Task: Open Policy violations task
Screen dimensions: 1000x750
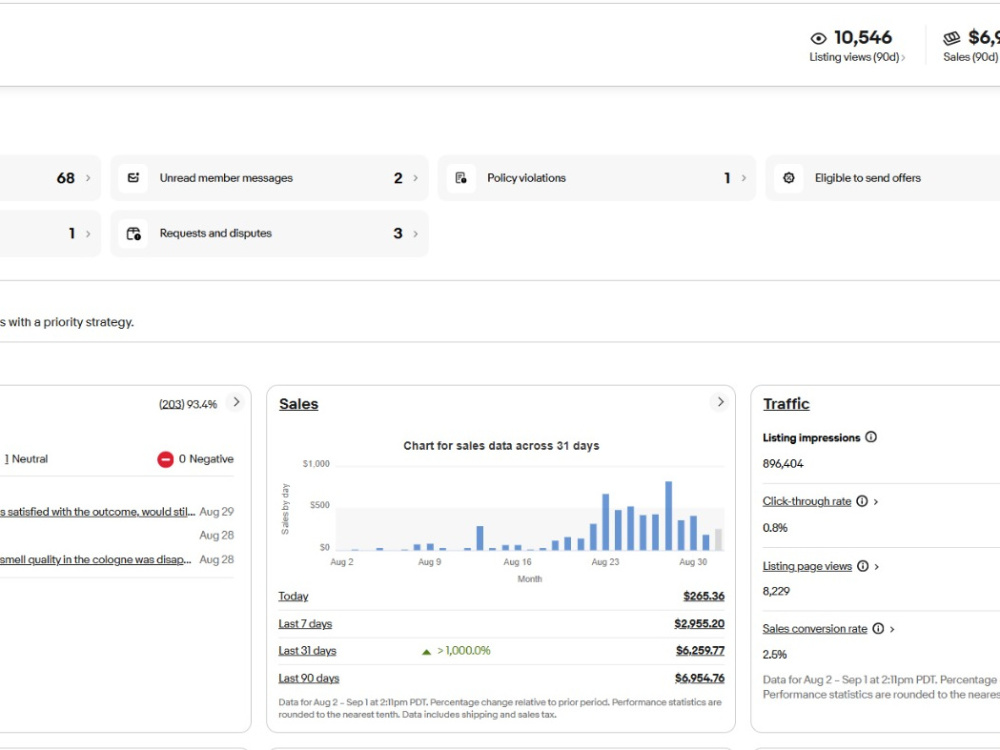Action: click(x=597, y=178)
